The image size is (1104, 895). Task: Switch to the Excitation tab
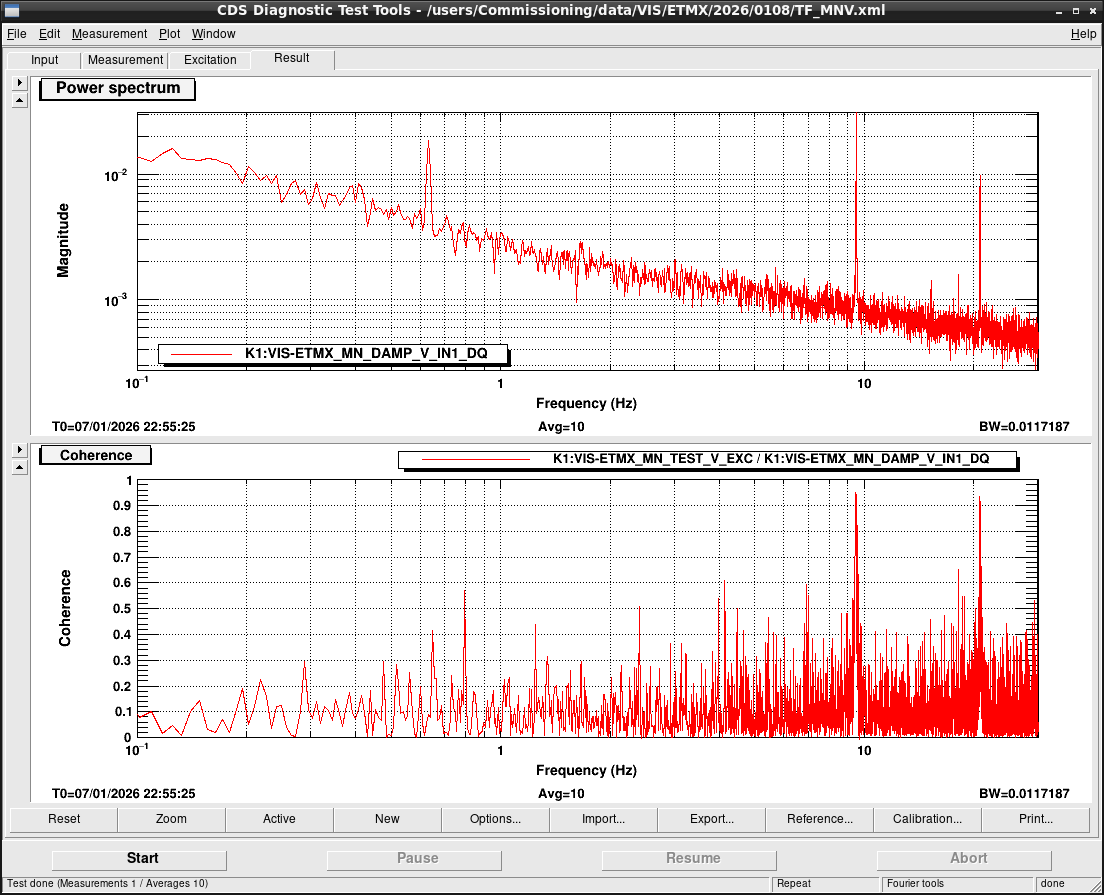click(x=210, y=60)
